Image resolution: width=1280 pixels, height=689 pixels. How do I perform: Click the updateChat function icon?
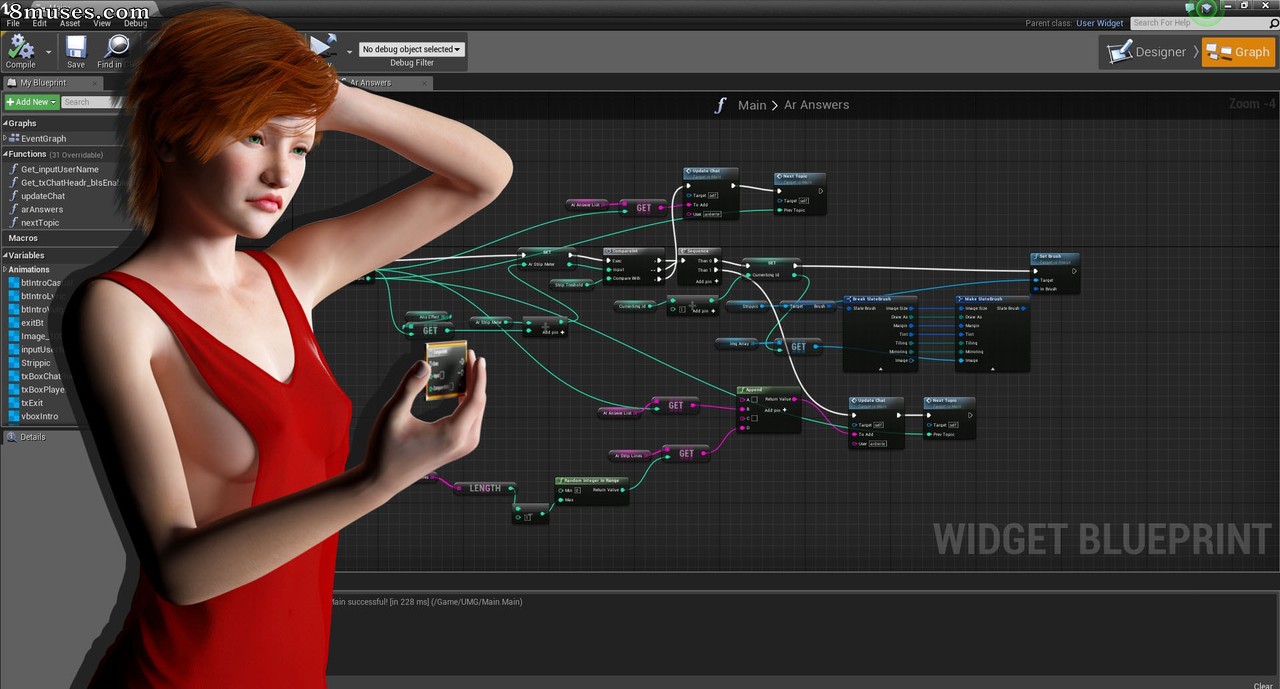click(x=14, y=196)
